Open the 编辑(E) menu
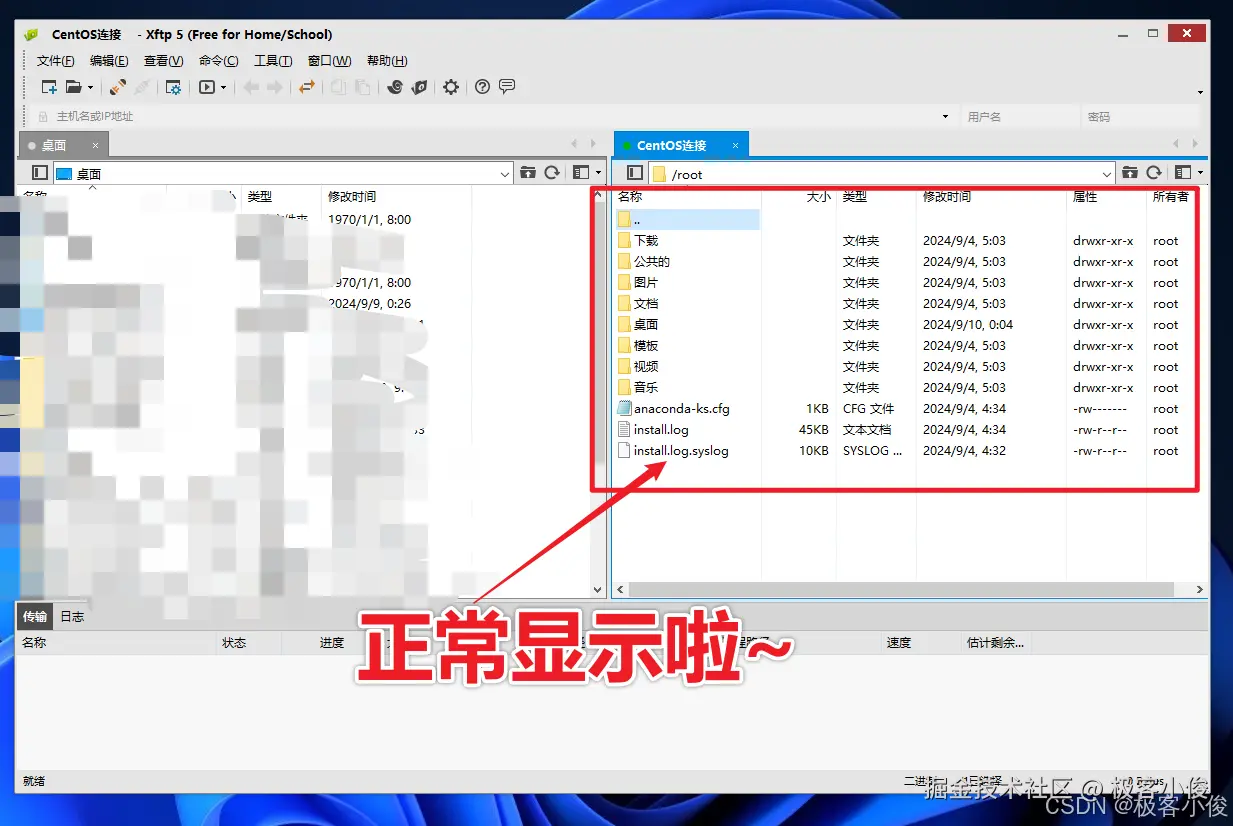This screenshot has width=1233, height=826. [x=109, y=61]
